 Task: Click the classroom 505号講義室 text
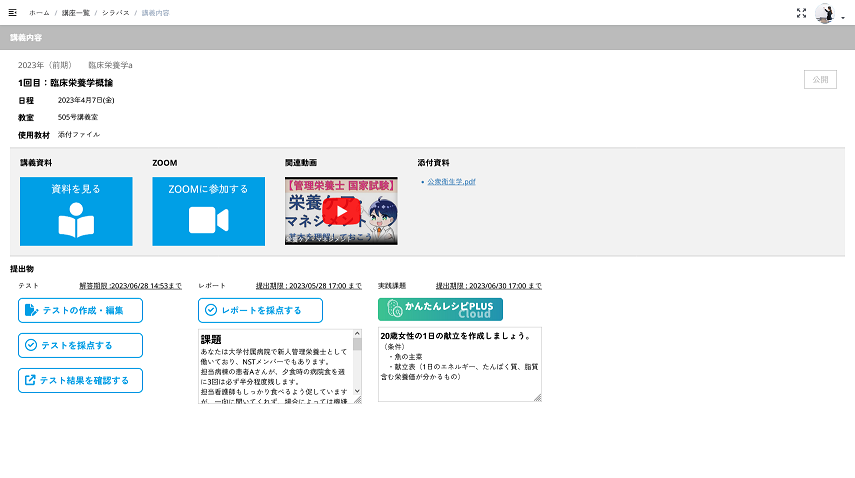(78, 117)
